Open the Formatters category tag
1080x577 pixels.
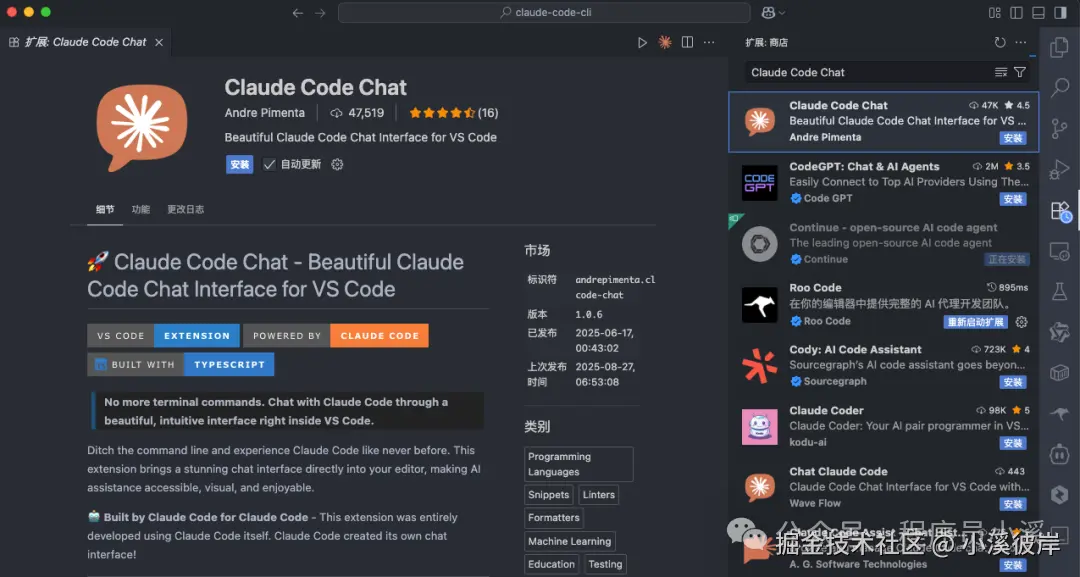click(x=554, y=517)
